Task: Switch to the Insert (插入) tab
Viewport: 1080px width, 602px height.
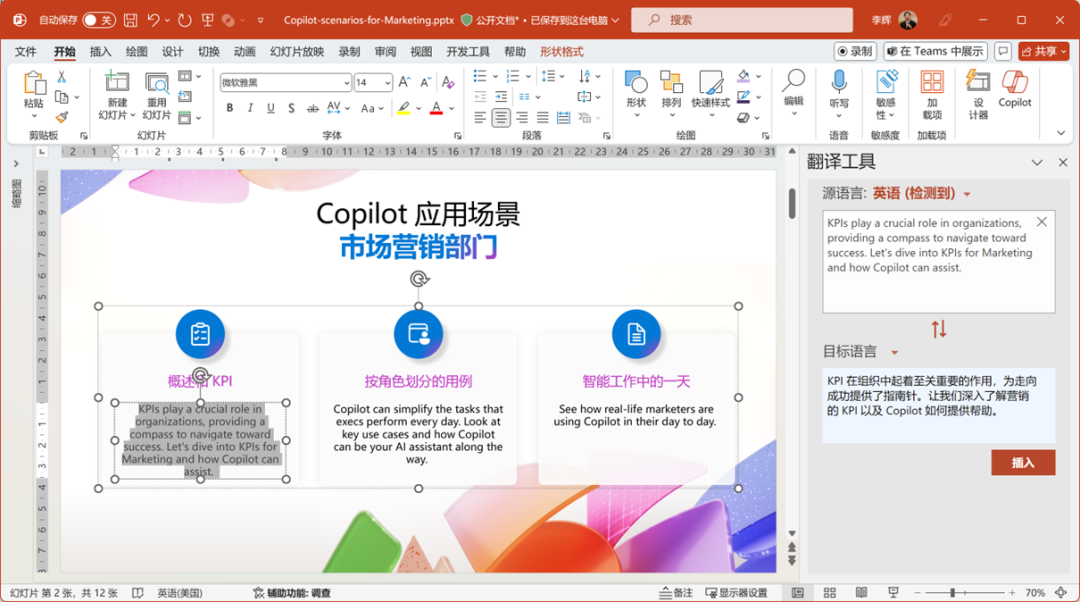Action: (x=100, y=52)
